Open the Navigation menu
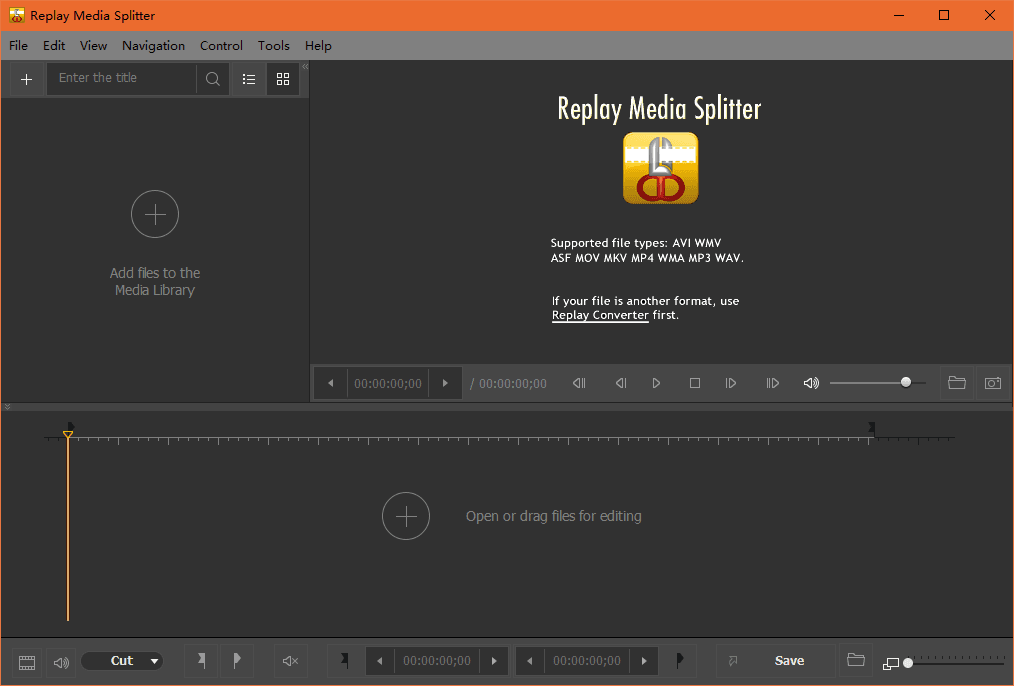 coord(153,46)
